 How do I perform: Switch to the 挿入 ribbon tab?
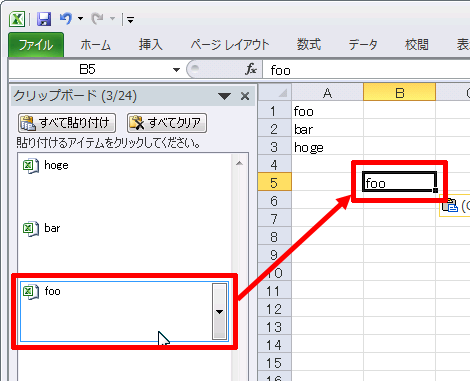[151, 45]
